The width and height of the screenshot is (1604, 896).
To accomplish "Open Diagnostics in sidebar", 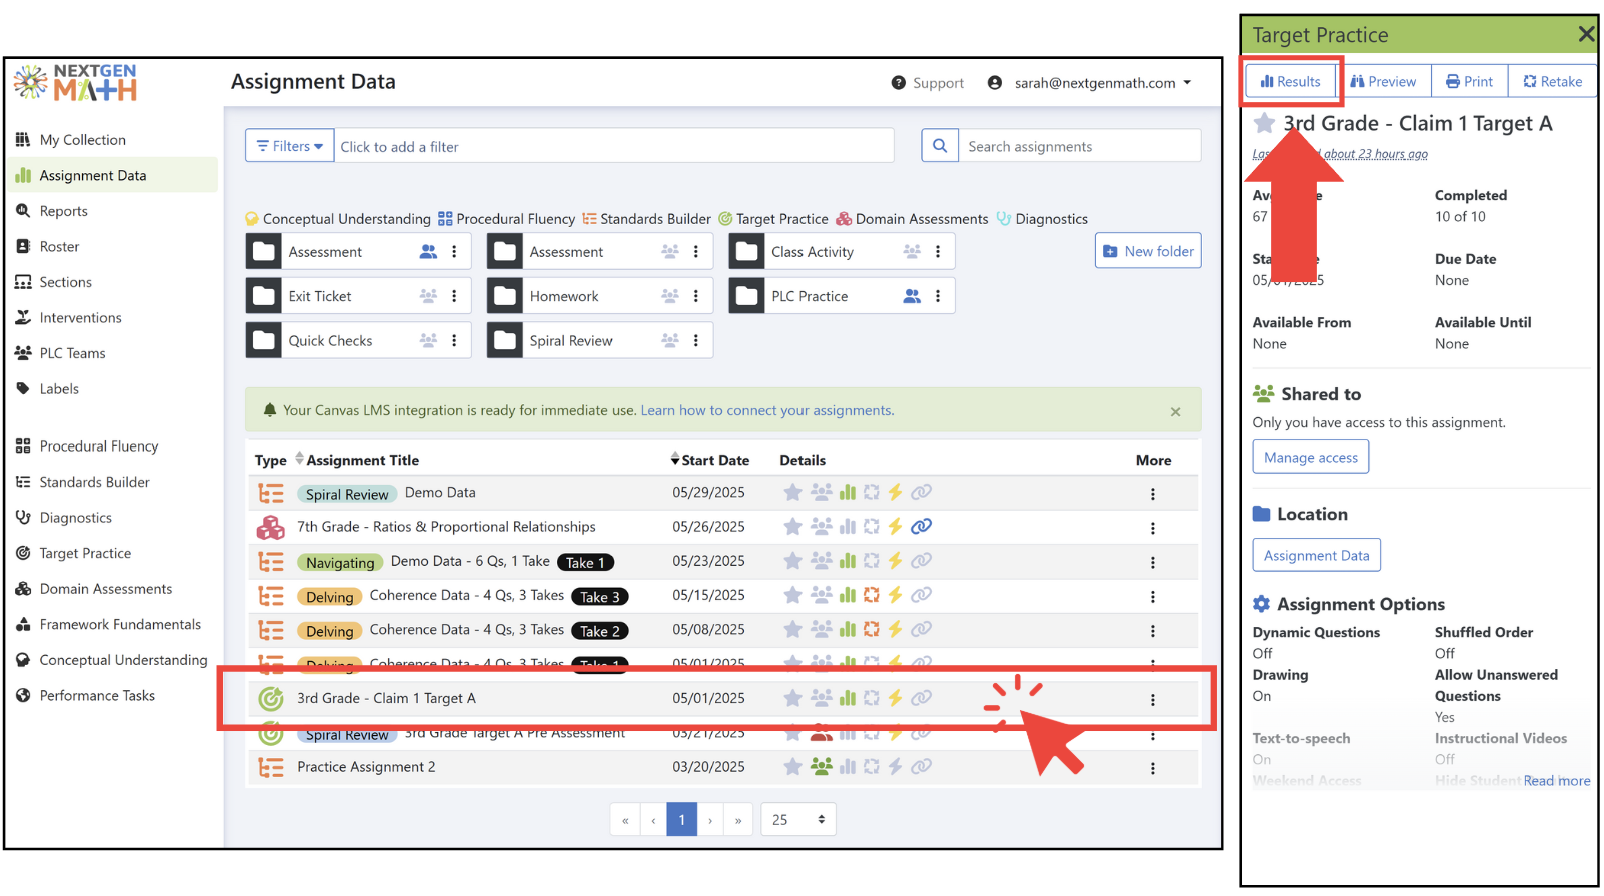I will point(75,518).
